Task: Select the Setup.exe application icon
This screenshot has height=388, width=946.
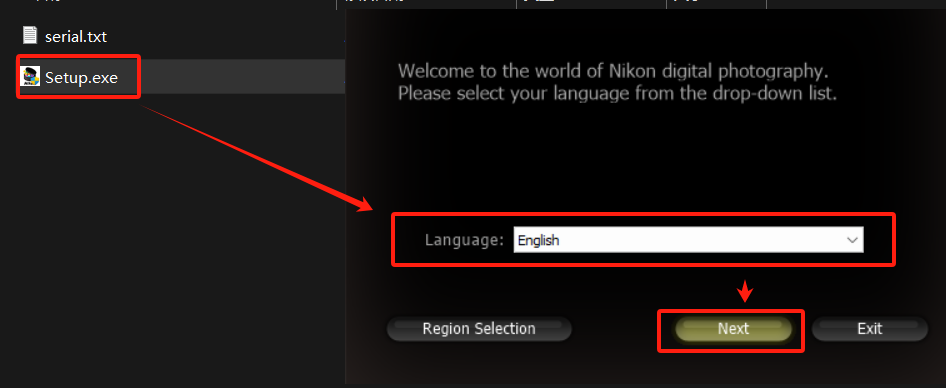Action: [x=30, y=77]
